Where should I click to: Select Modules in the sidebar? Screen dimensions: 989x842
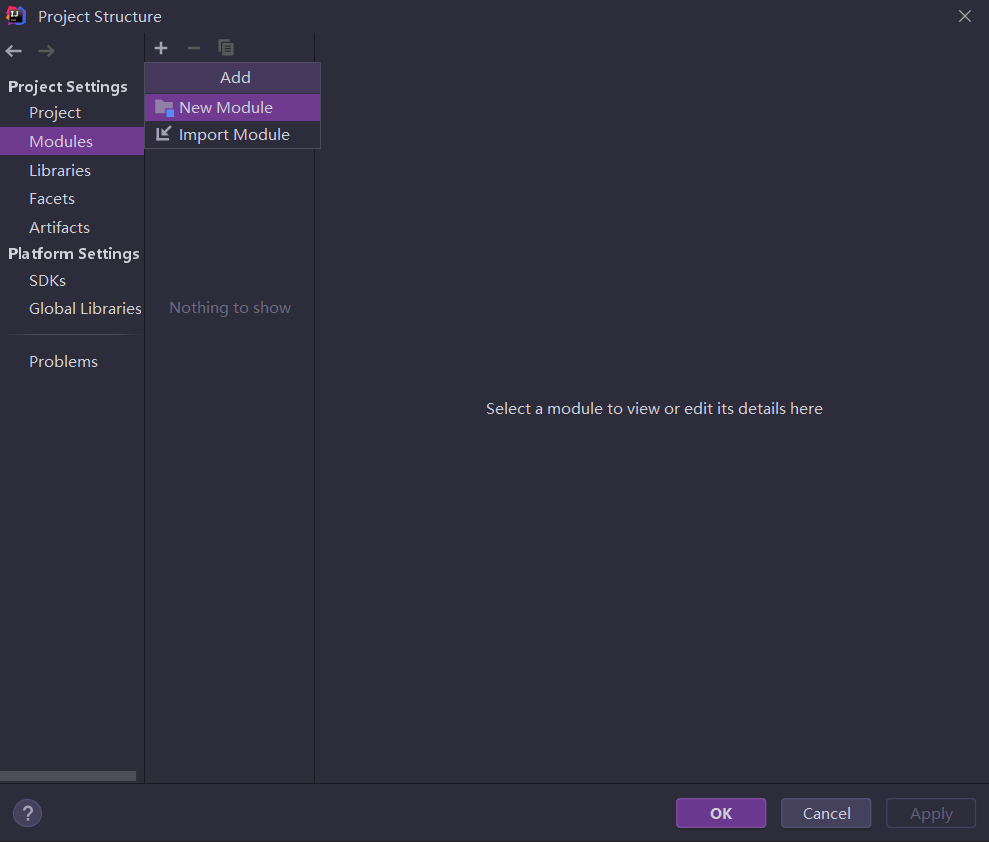(x=72, y=141)
